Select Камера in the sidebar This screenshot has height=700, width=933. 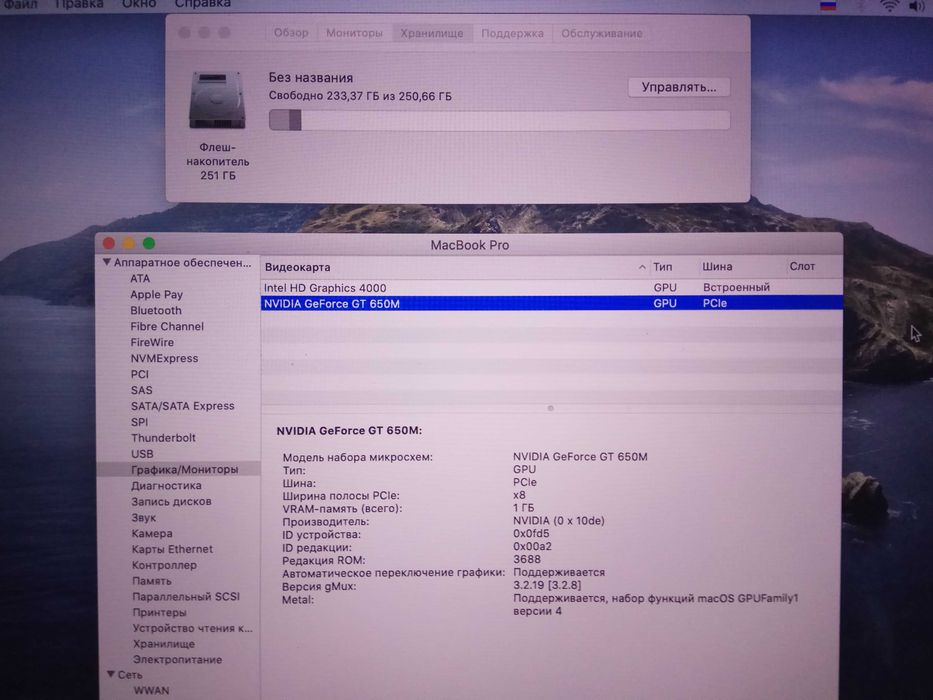pyautogui.click(x=152, y=533)
